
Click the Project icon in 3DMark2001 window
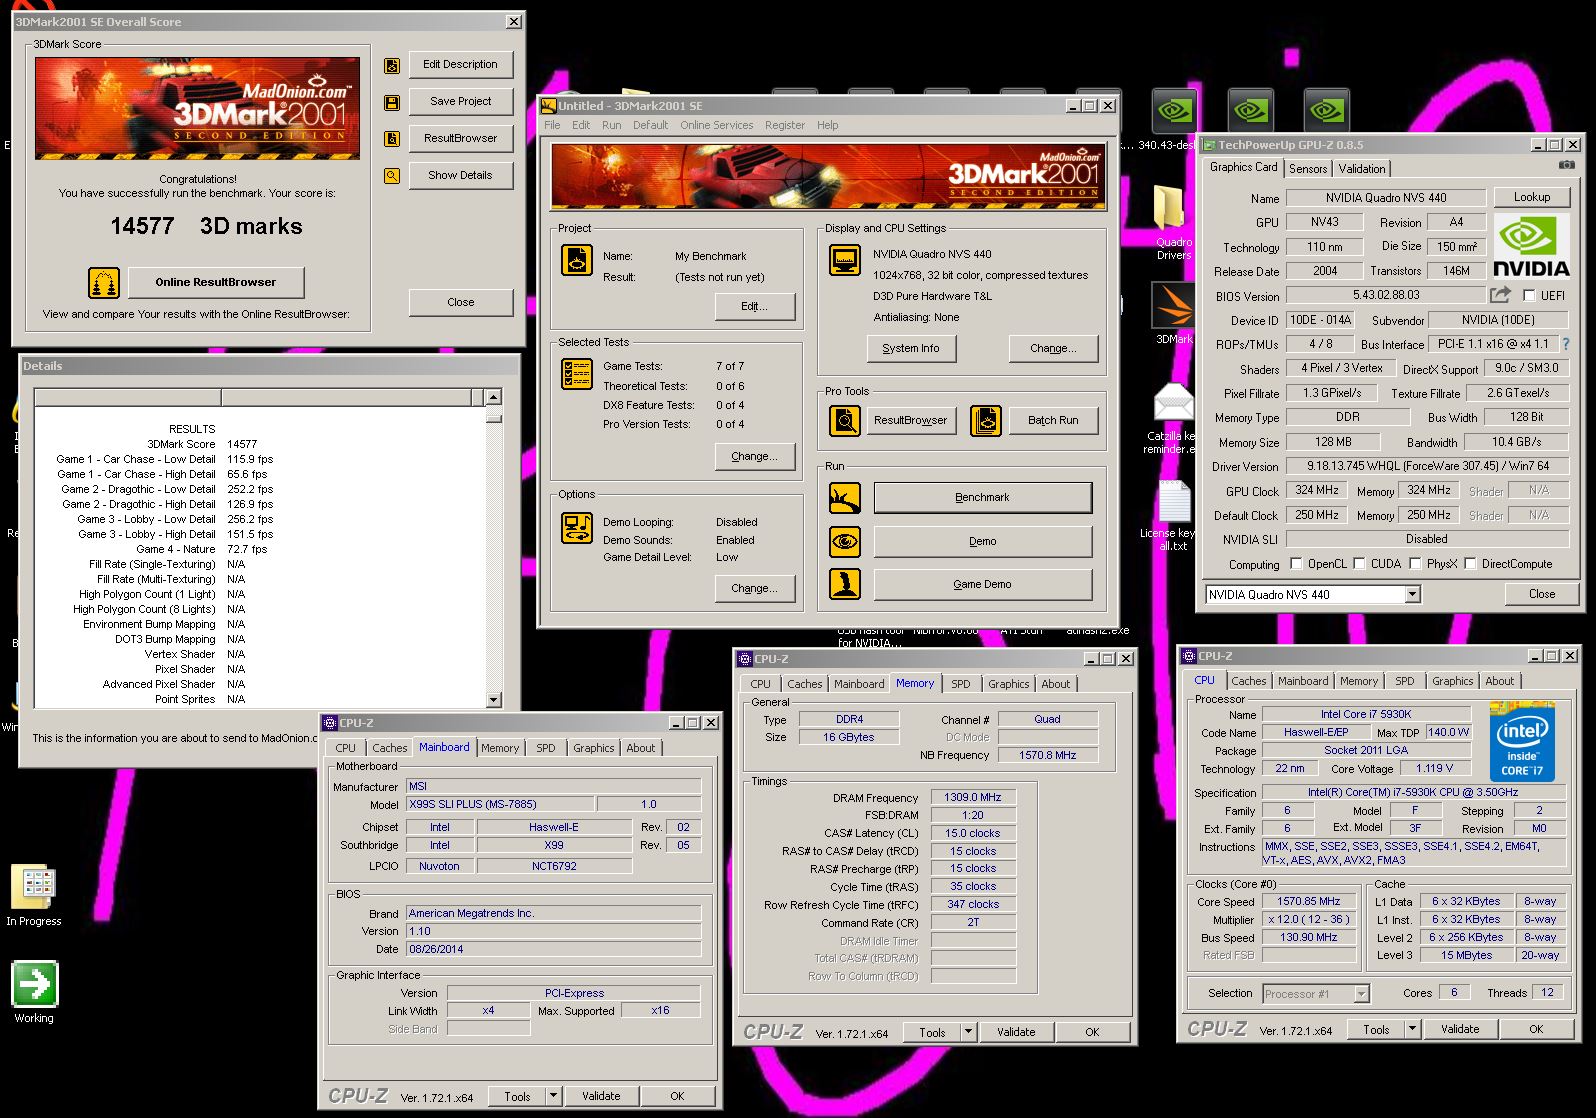click(577, 260)
